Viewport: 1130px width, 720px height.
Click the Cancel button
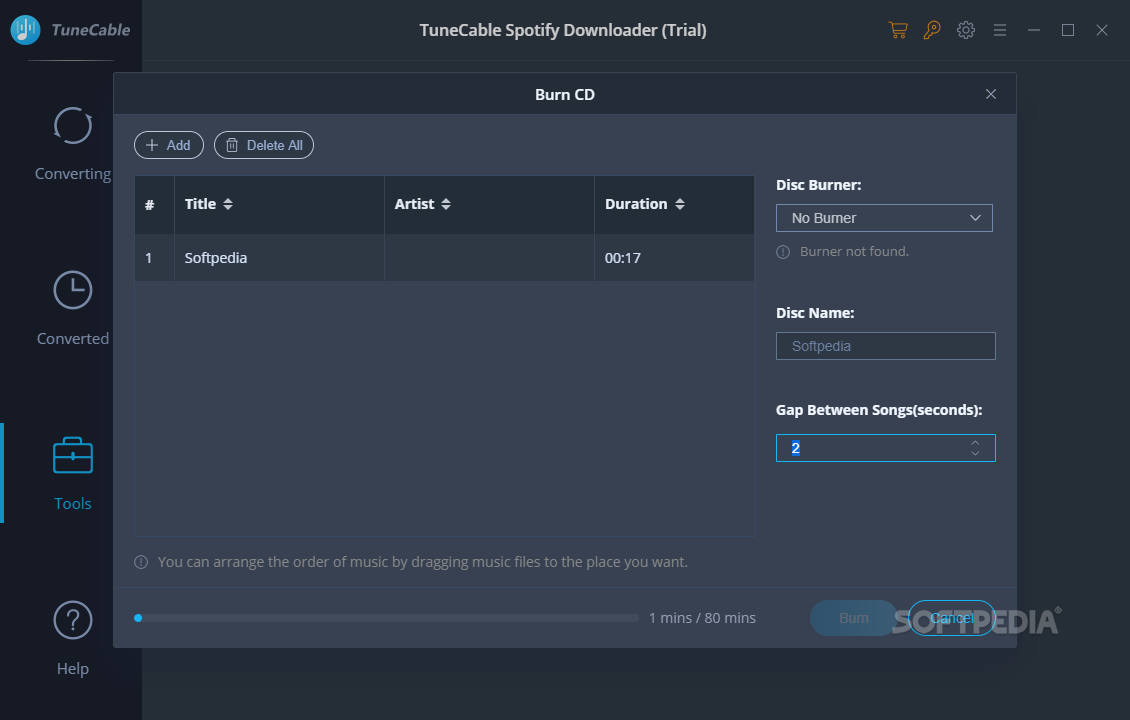[x=951, y=618]
